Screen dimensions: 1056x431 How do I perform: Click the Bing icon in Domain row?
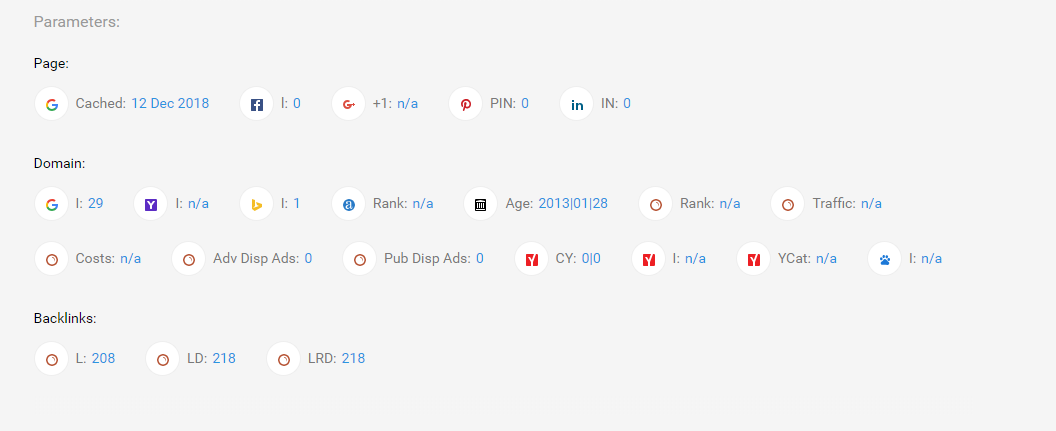point(257,204)
